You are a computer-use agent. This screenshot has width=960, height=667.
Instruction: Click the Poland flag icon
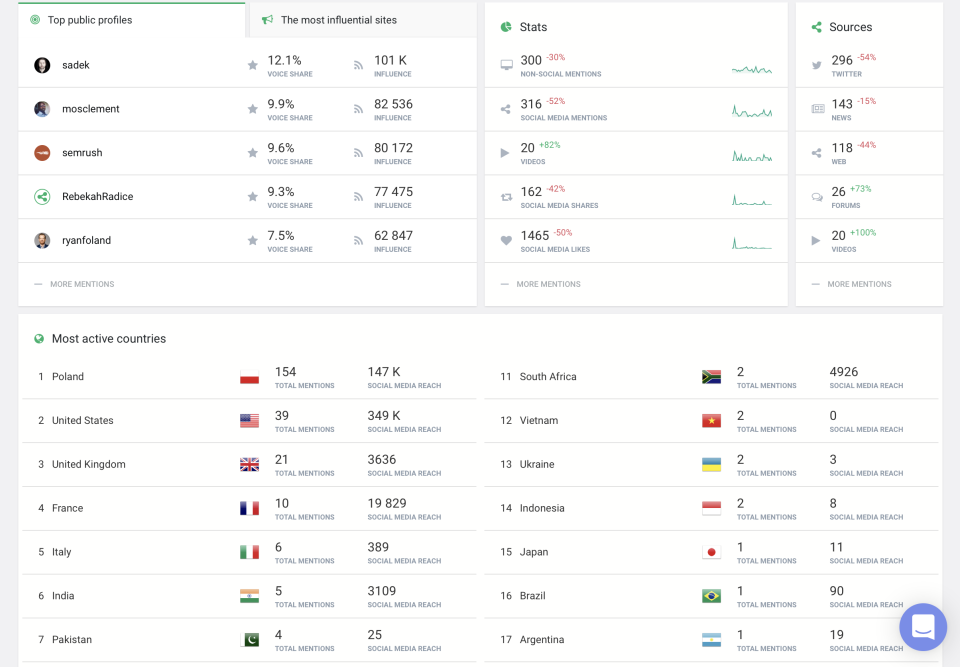click(250, 377)
